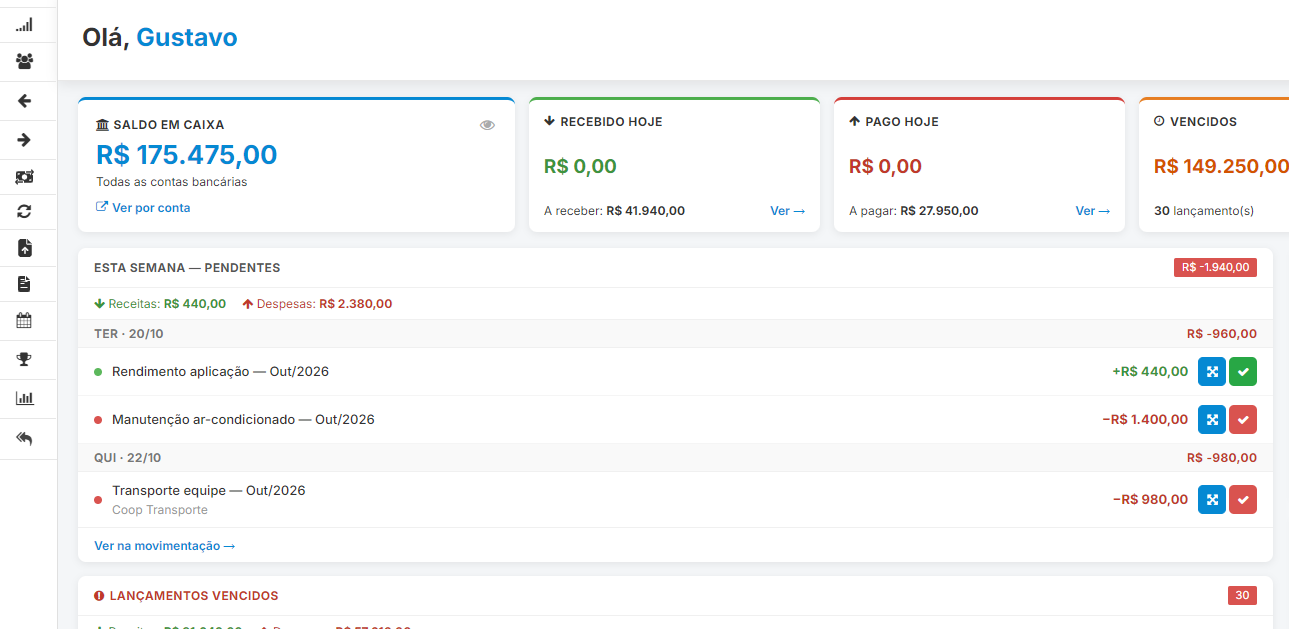The width and height of the screenshot is (1289, 629).
Task: Select Transporte equipe — Out/2026 row text
Action: 209,490
